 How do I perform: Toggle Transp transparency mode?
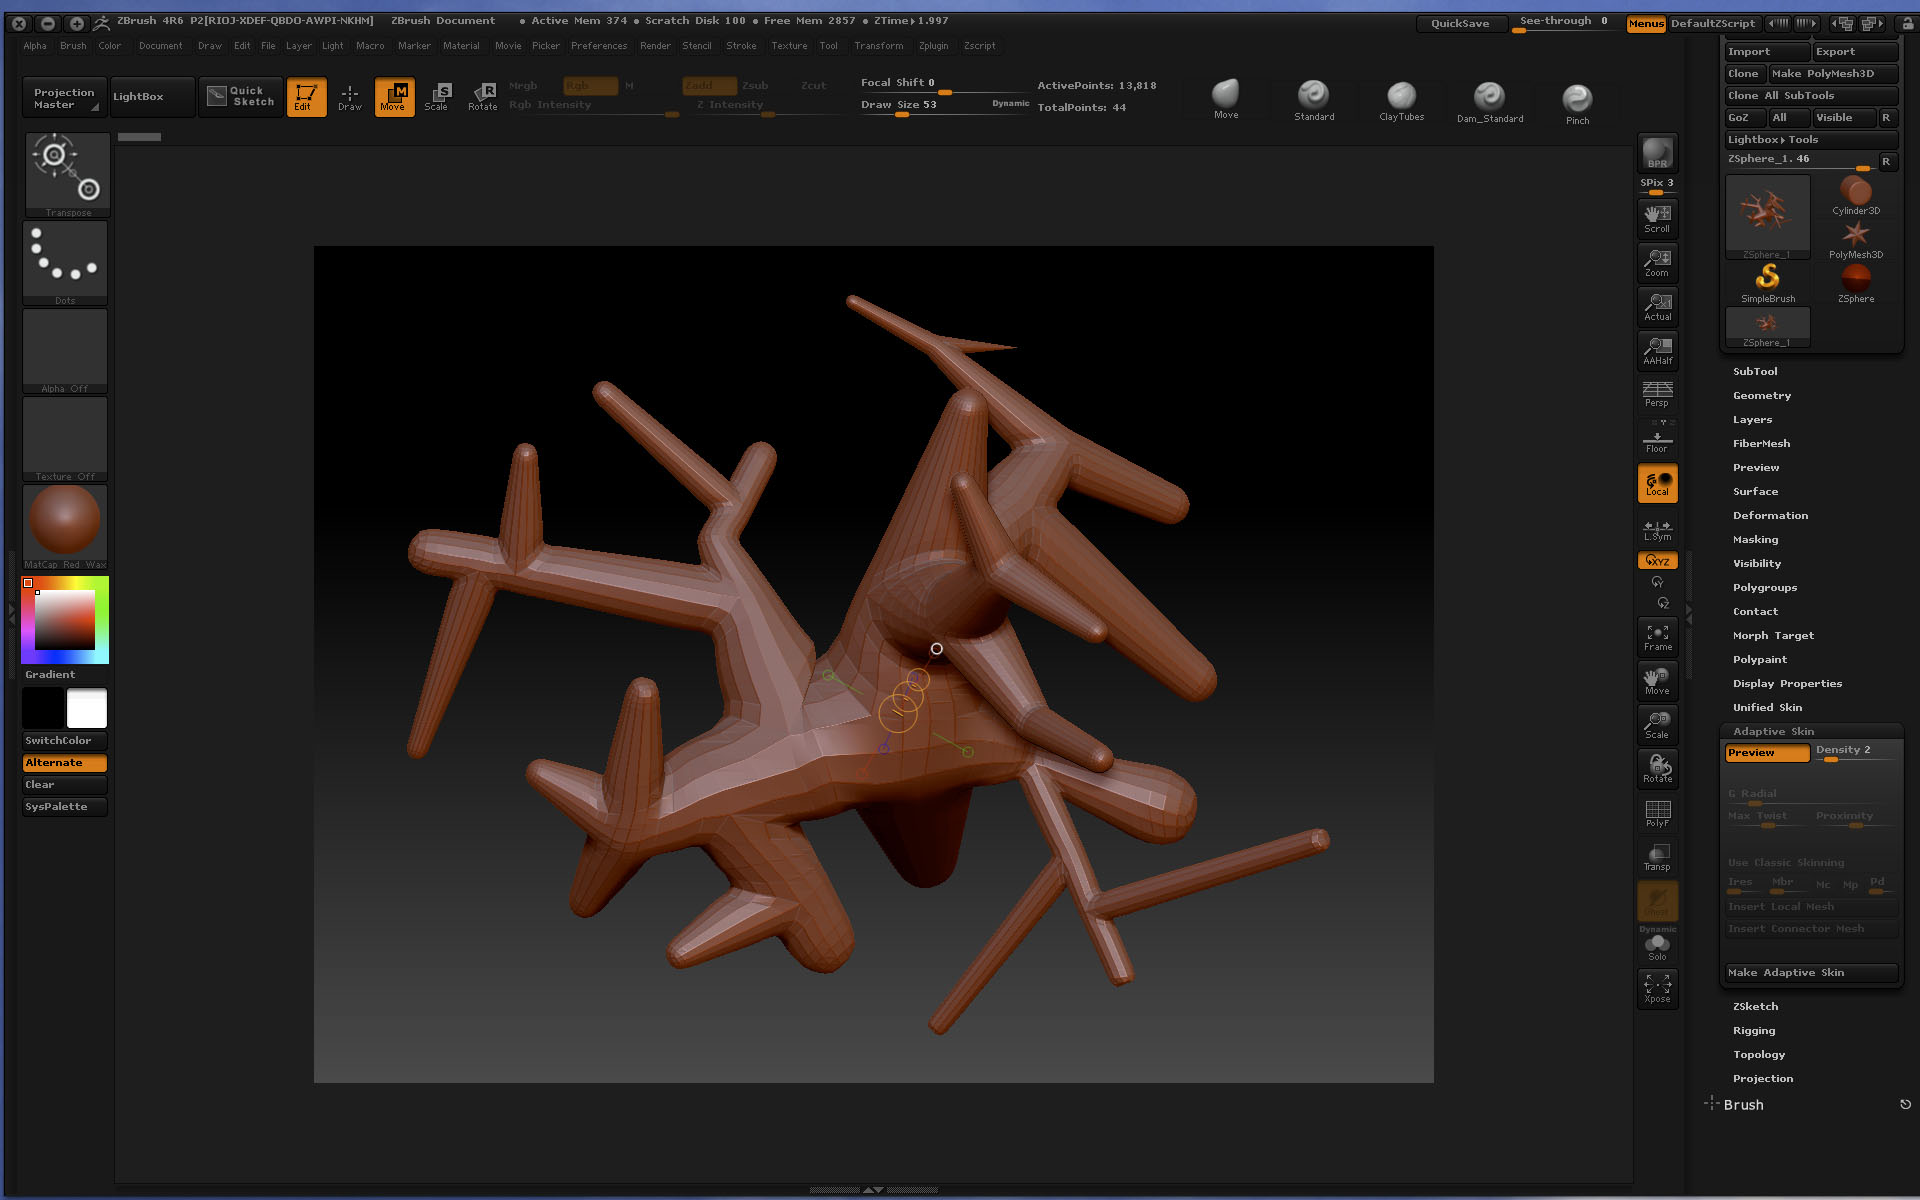tap(1657, 857)
